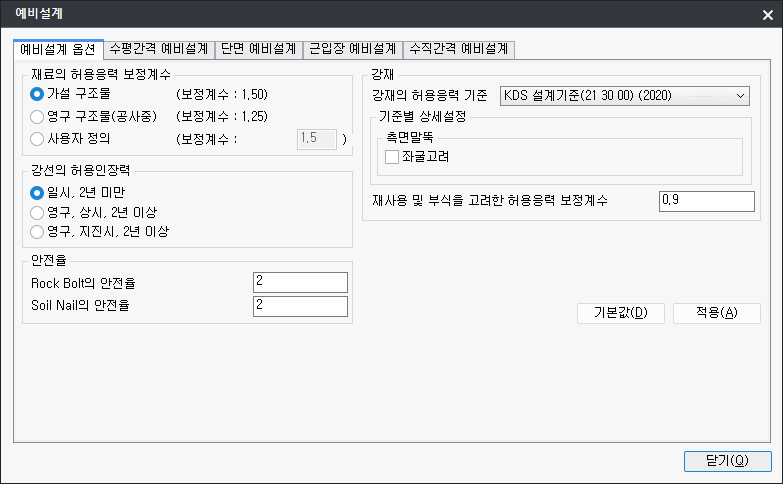The image size is (783, 484).
Task: Enable the 좌굴고려 checkbox
Action: tap(392, 156)
